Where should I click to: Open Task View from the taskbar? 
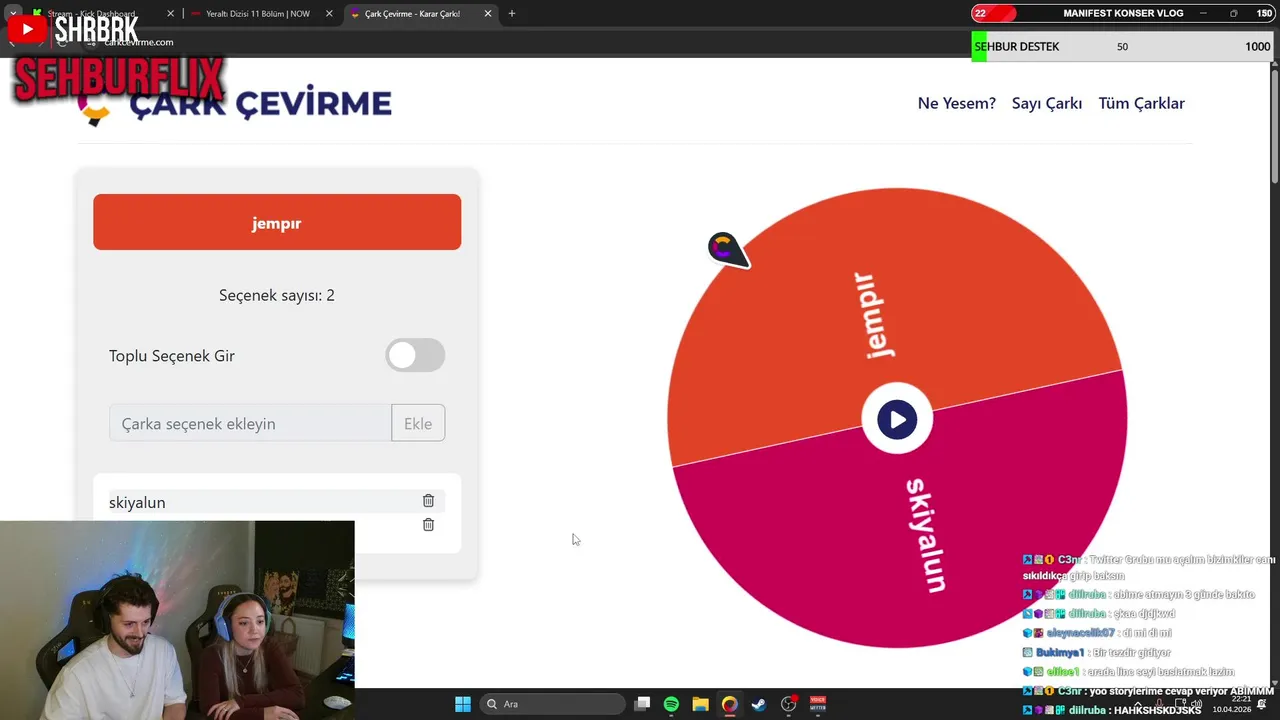(643, 704)
